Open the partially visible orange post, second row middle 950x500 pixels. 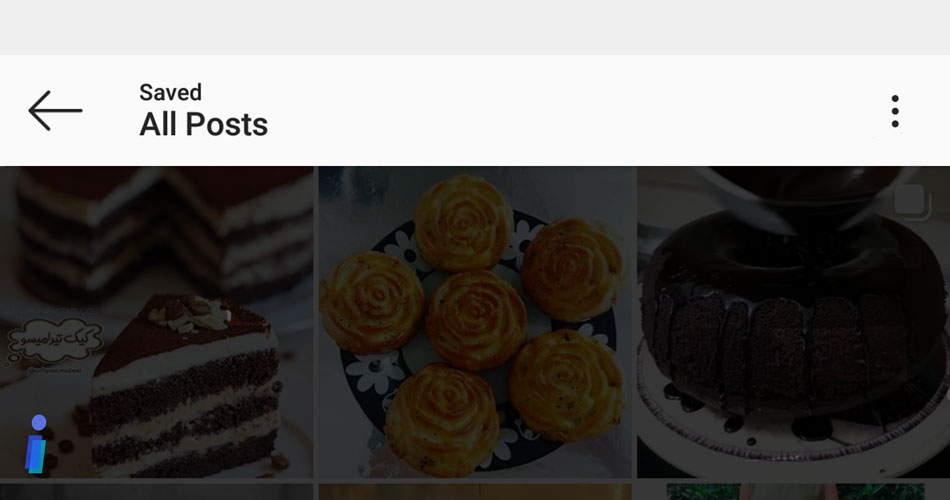(x=475, y=492)
